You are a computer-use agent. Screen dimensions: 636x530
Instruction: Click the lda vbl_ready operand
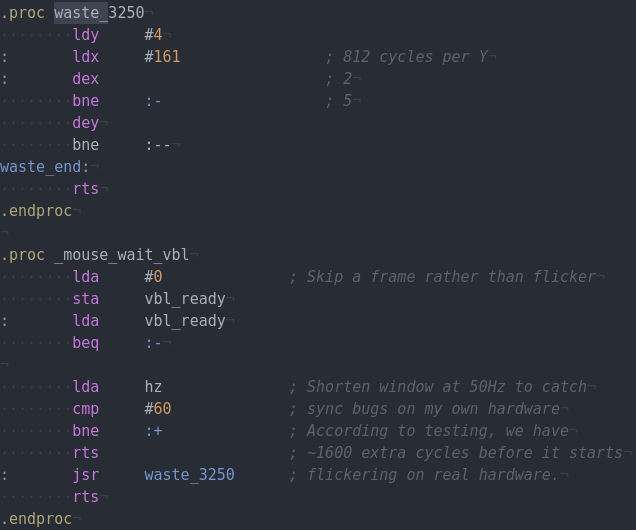tap(185, 320)
